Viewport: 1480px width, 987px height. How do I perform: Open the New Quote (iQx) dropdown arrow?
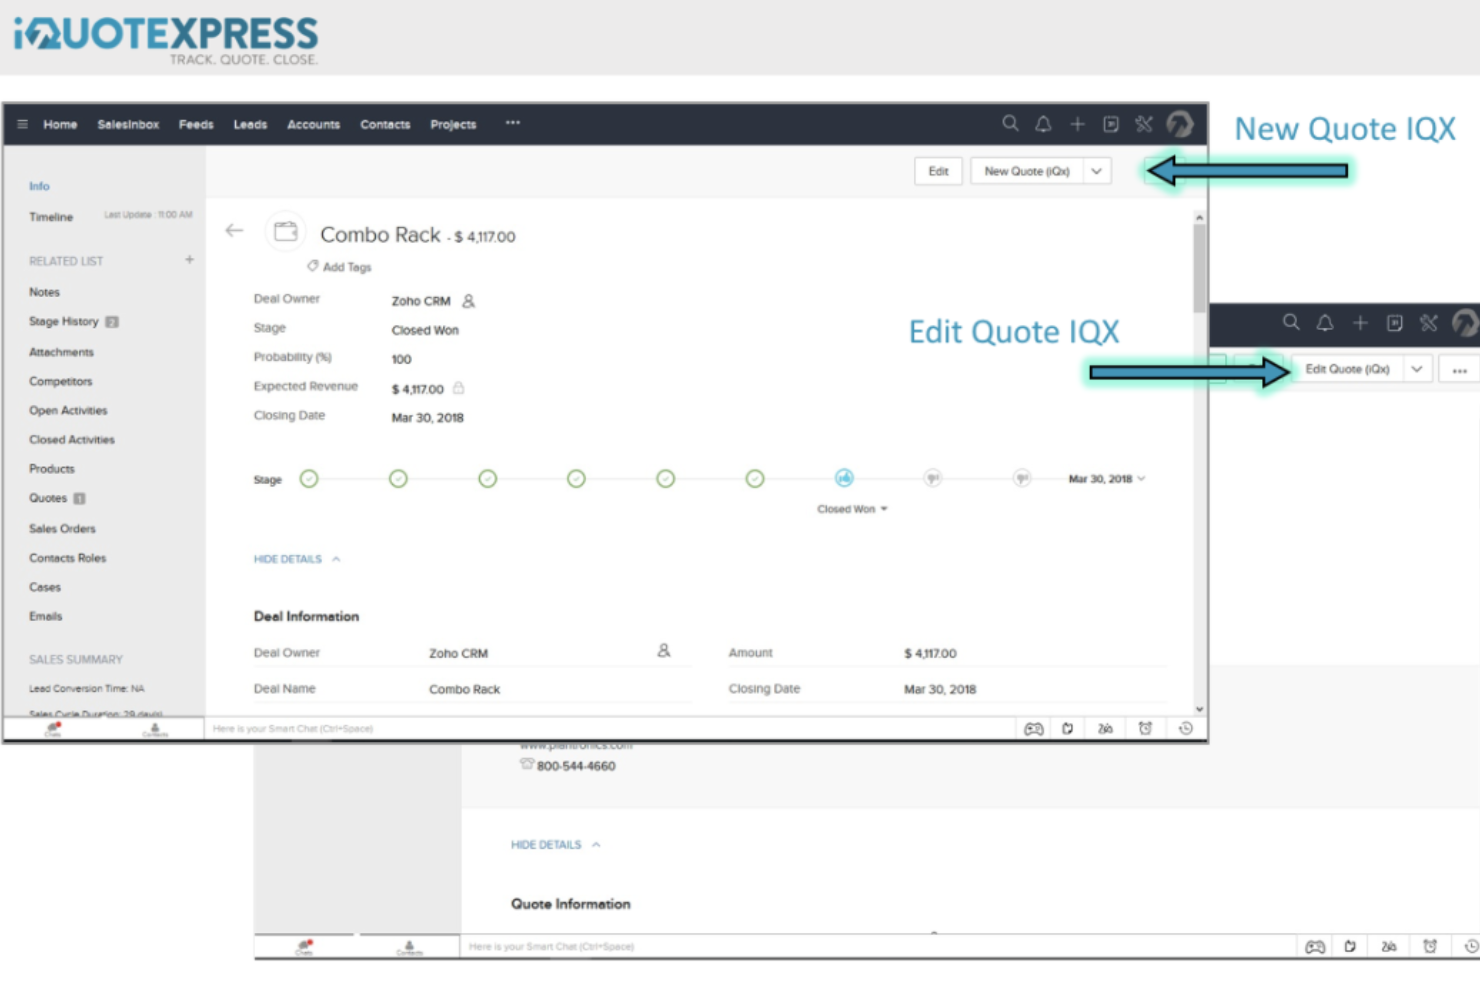point(1097,170)
